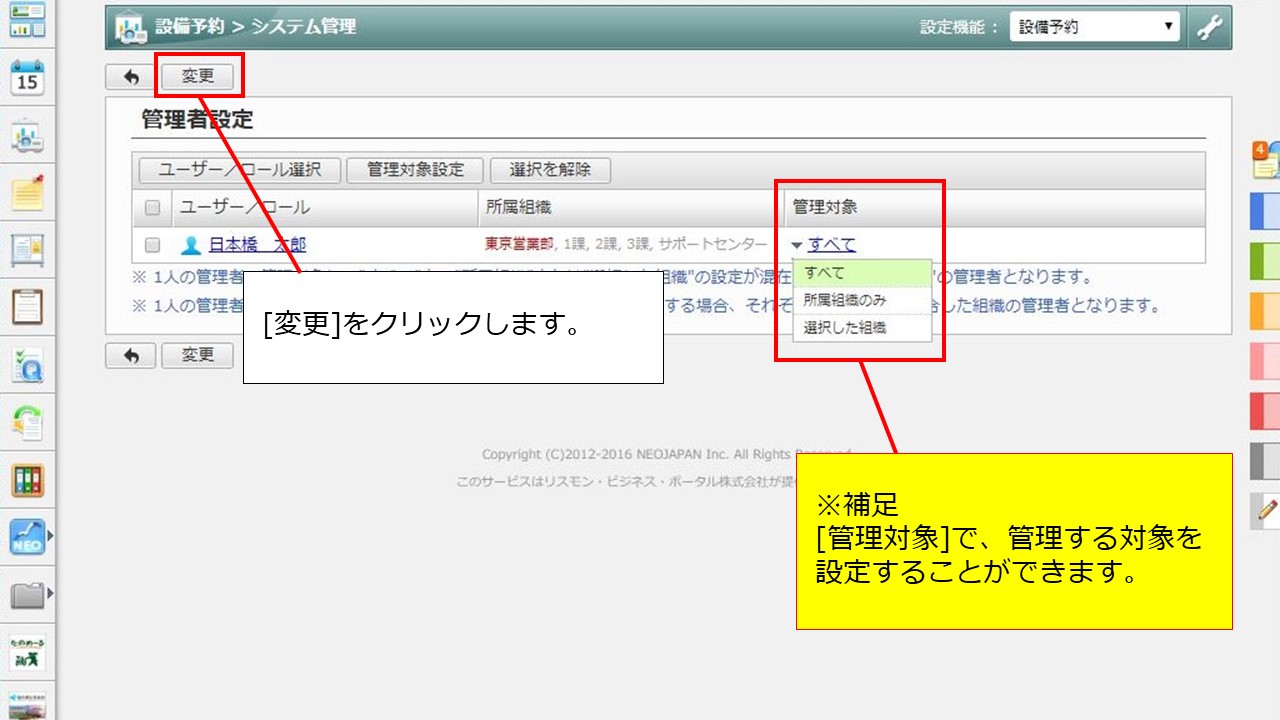The width and height of the screenshot is (1280, 720).
Task: Open the blue NEO chart icon
Action: (27, 538)
